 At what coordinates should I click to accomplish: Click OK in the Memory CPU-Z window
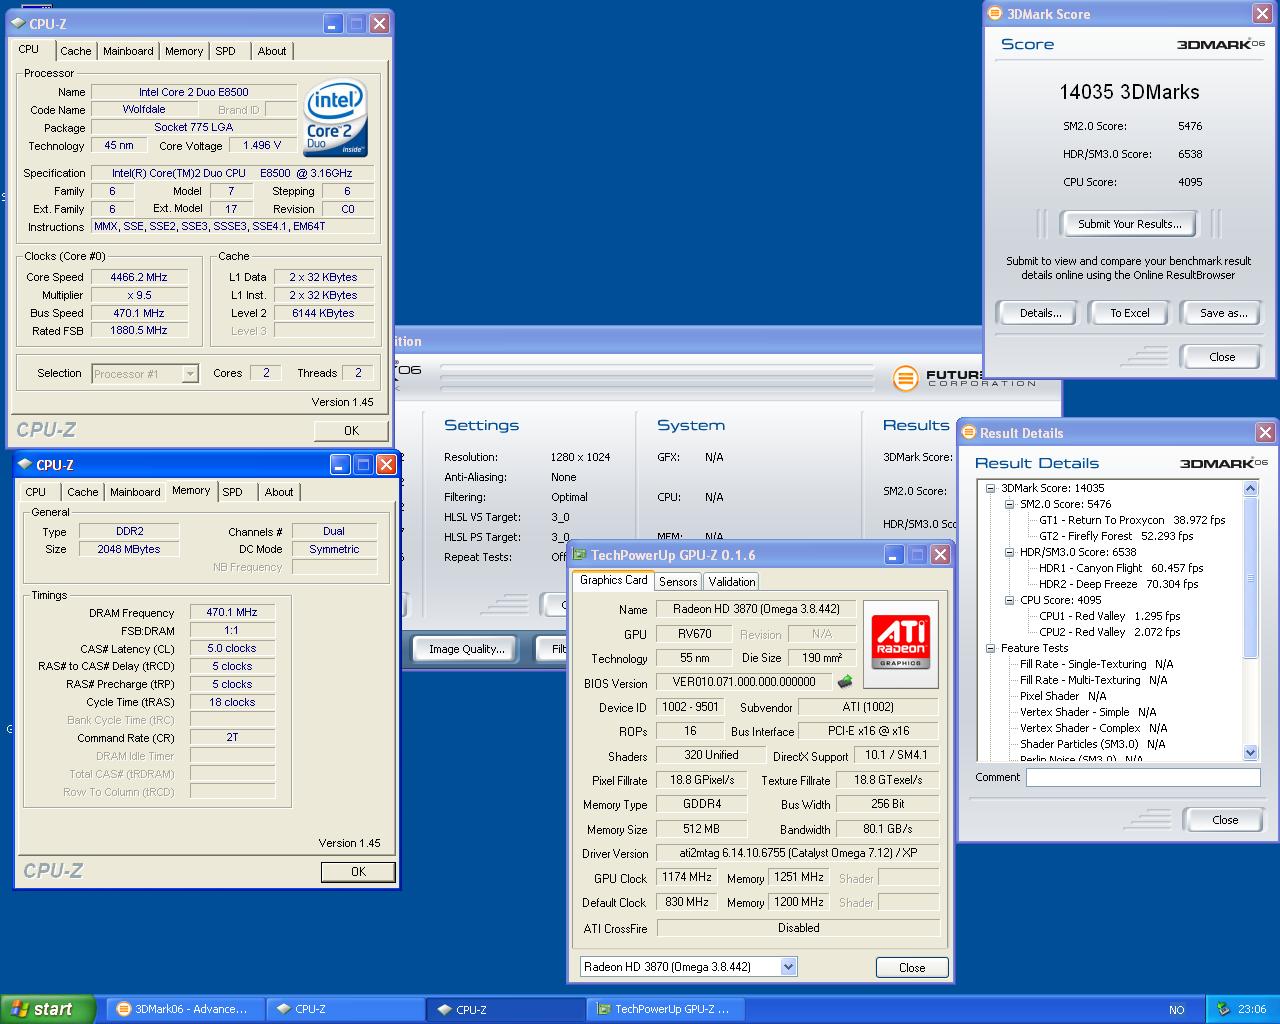(358, 872)
